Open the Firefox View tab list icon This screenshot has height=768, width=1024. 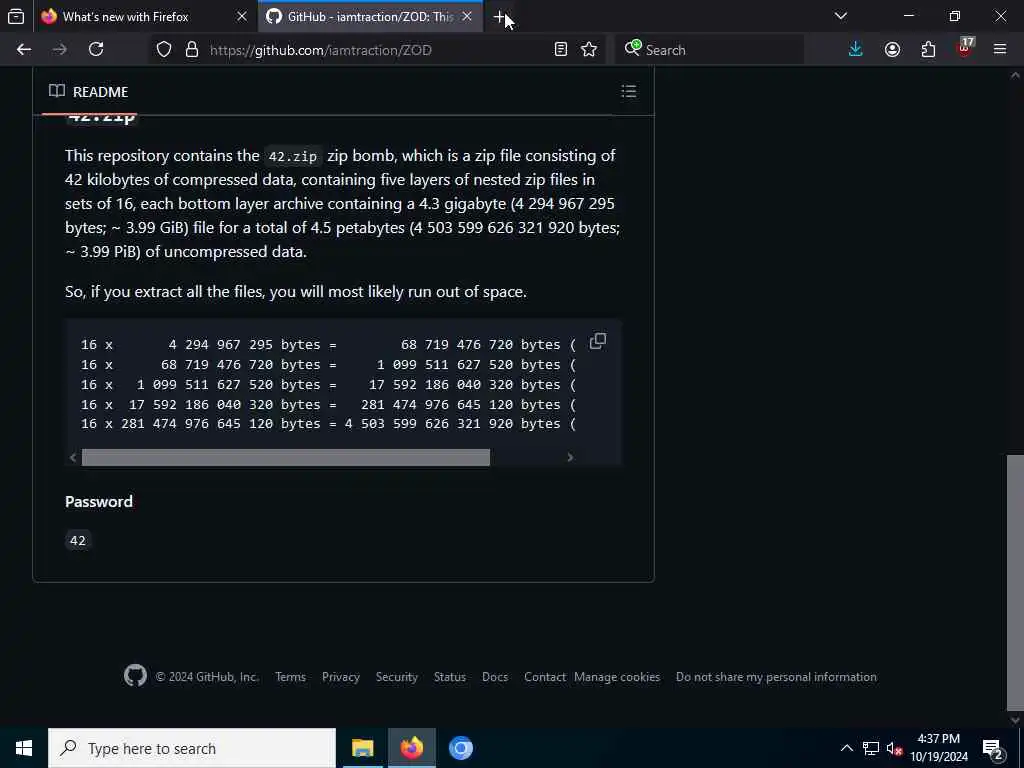coord(16,16)
